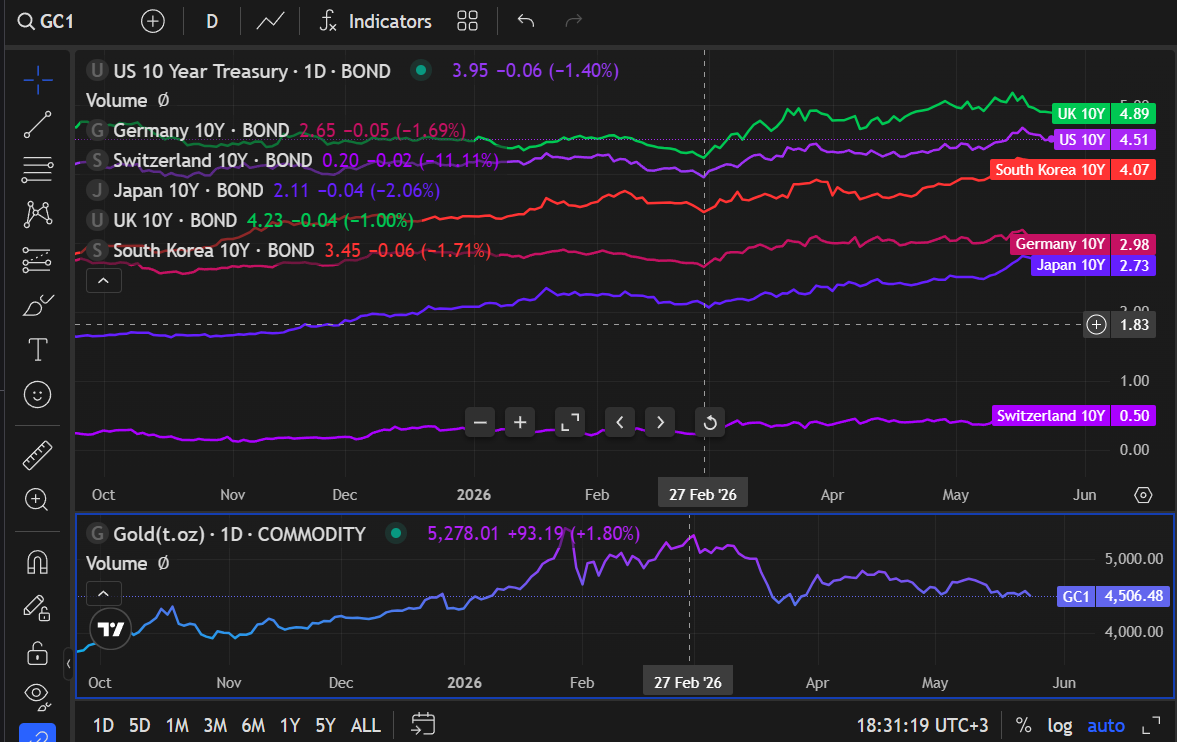This screenshot has width=1177, height=742.
Task: Select the ruler measure tool
Action: tap(38, 455)
